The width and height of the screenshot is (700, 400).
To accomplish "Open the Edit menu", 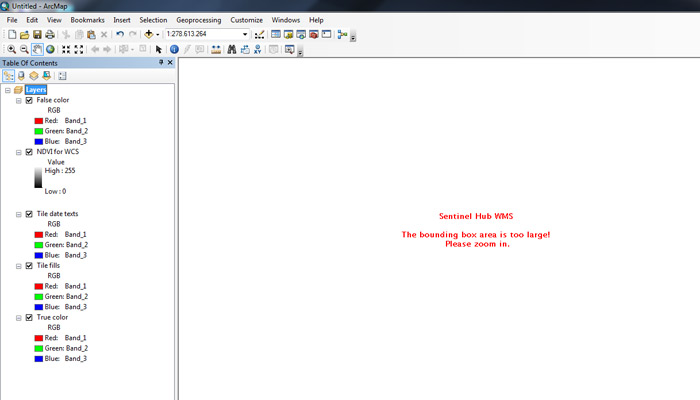I will 32,20.
